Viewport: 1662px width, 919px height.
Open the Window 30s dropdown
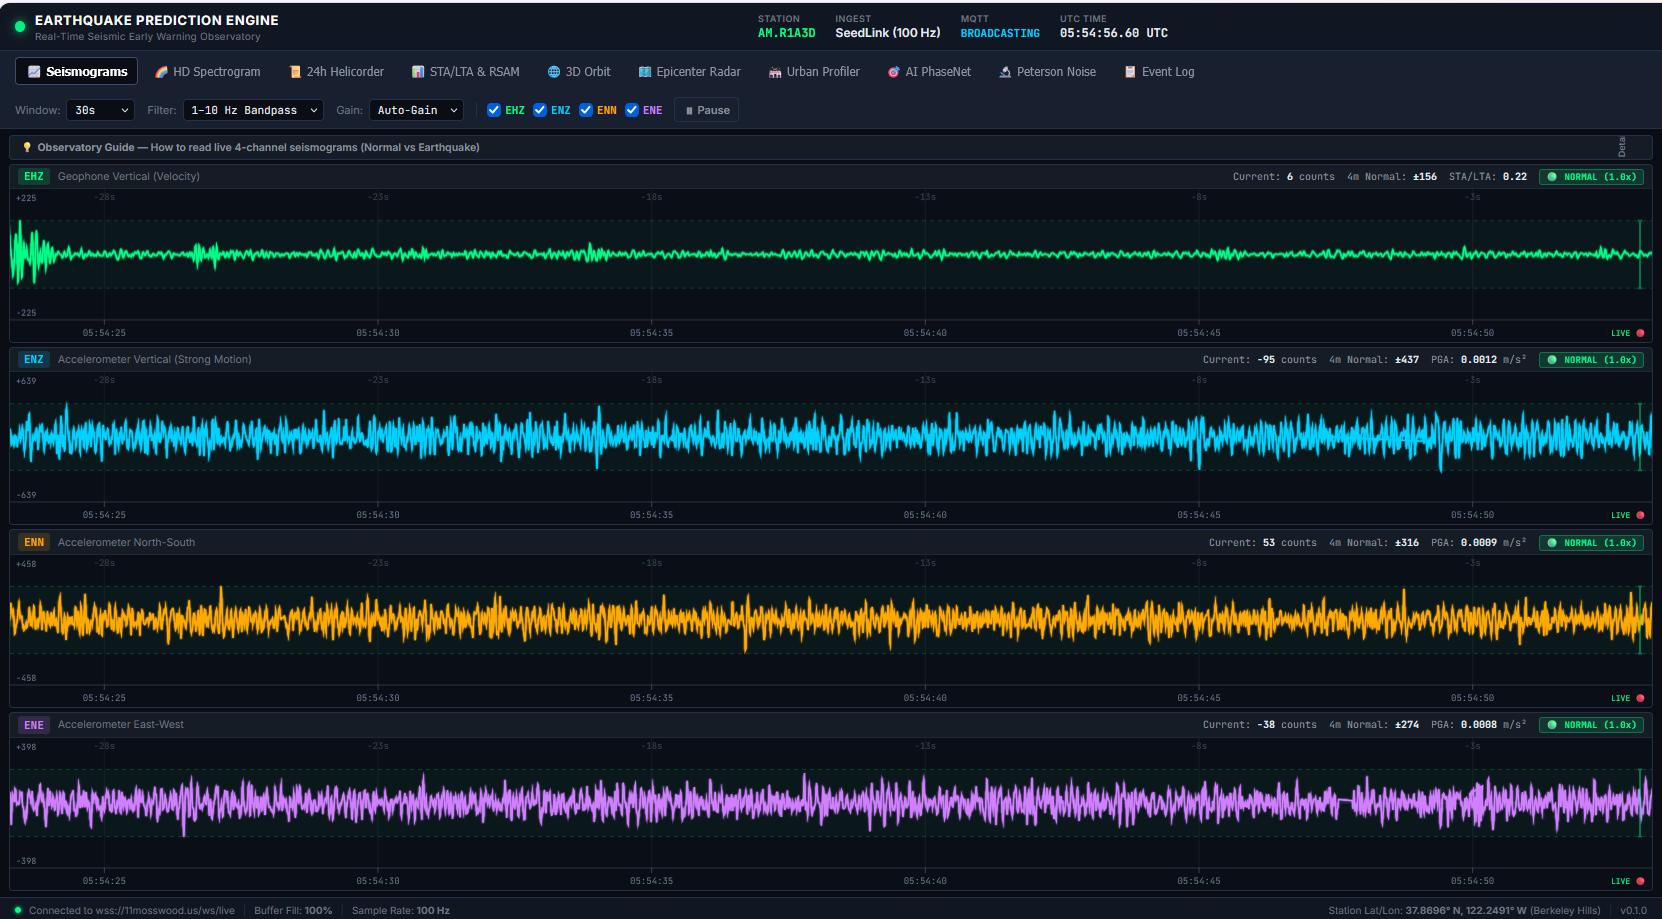tap(100, 110)
